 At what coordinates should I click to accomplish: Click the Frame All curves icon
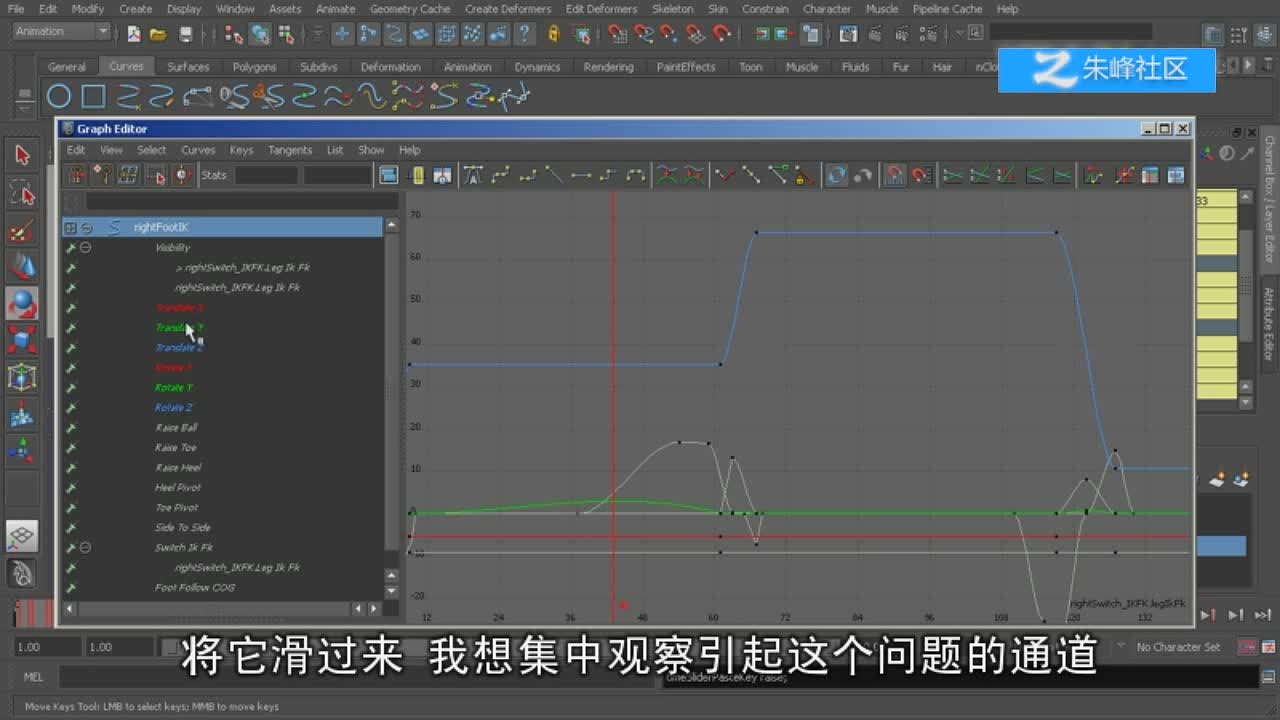tap(389, 175)
